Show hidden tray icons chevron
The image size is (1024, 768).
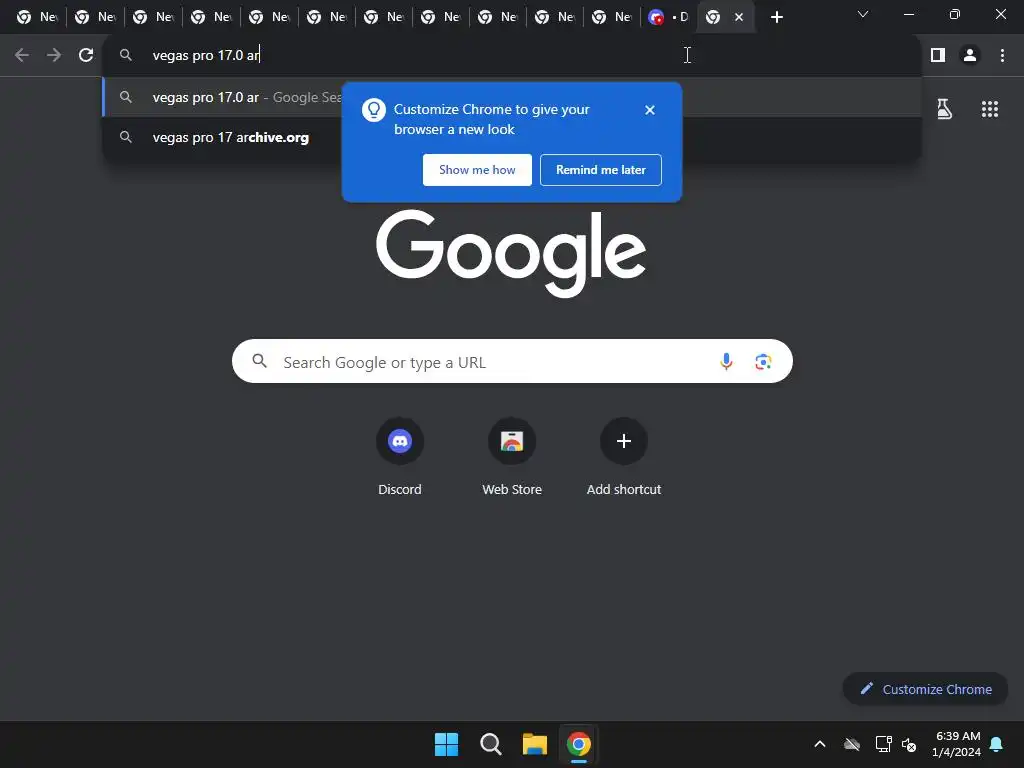click(820, 744)
